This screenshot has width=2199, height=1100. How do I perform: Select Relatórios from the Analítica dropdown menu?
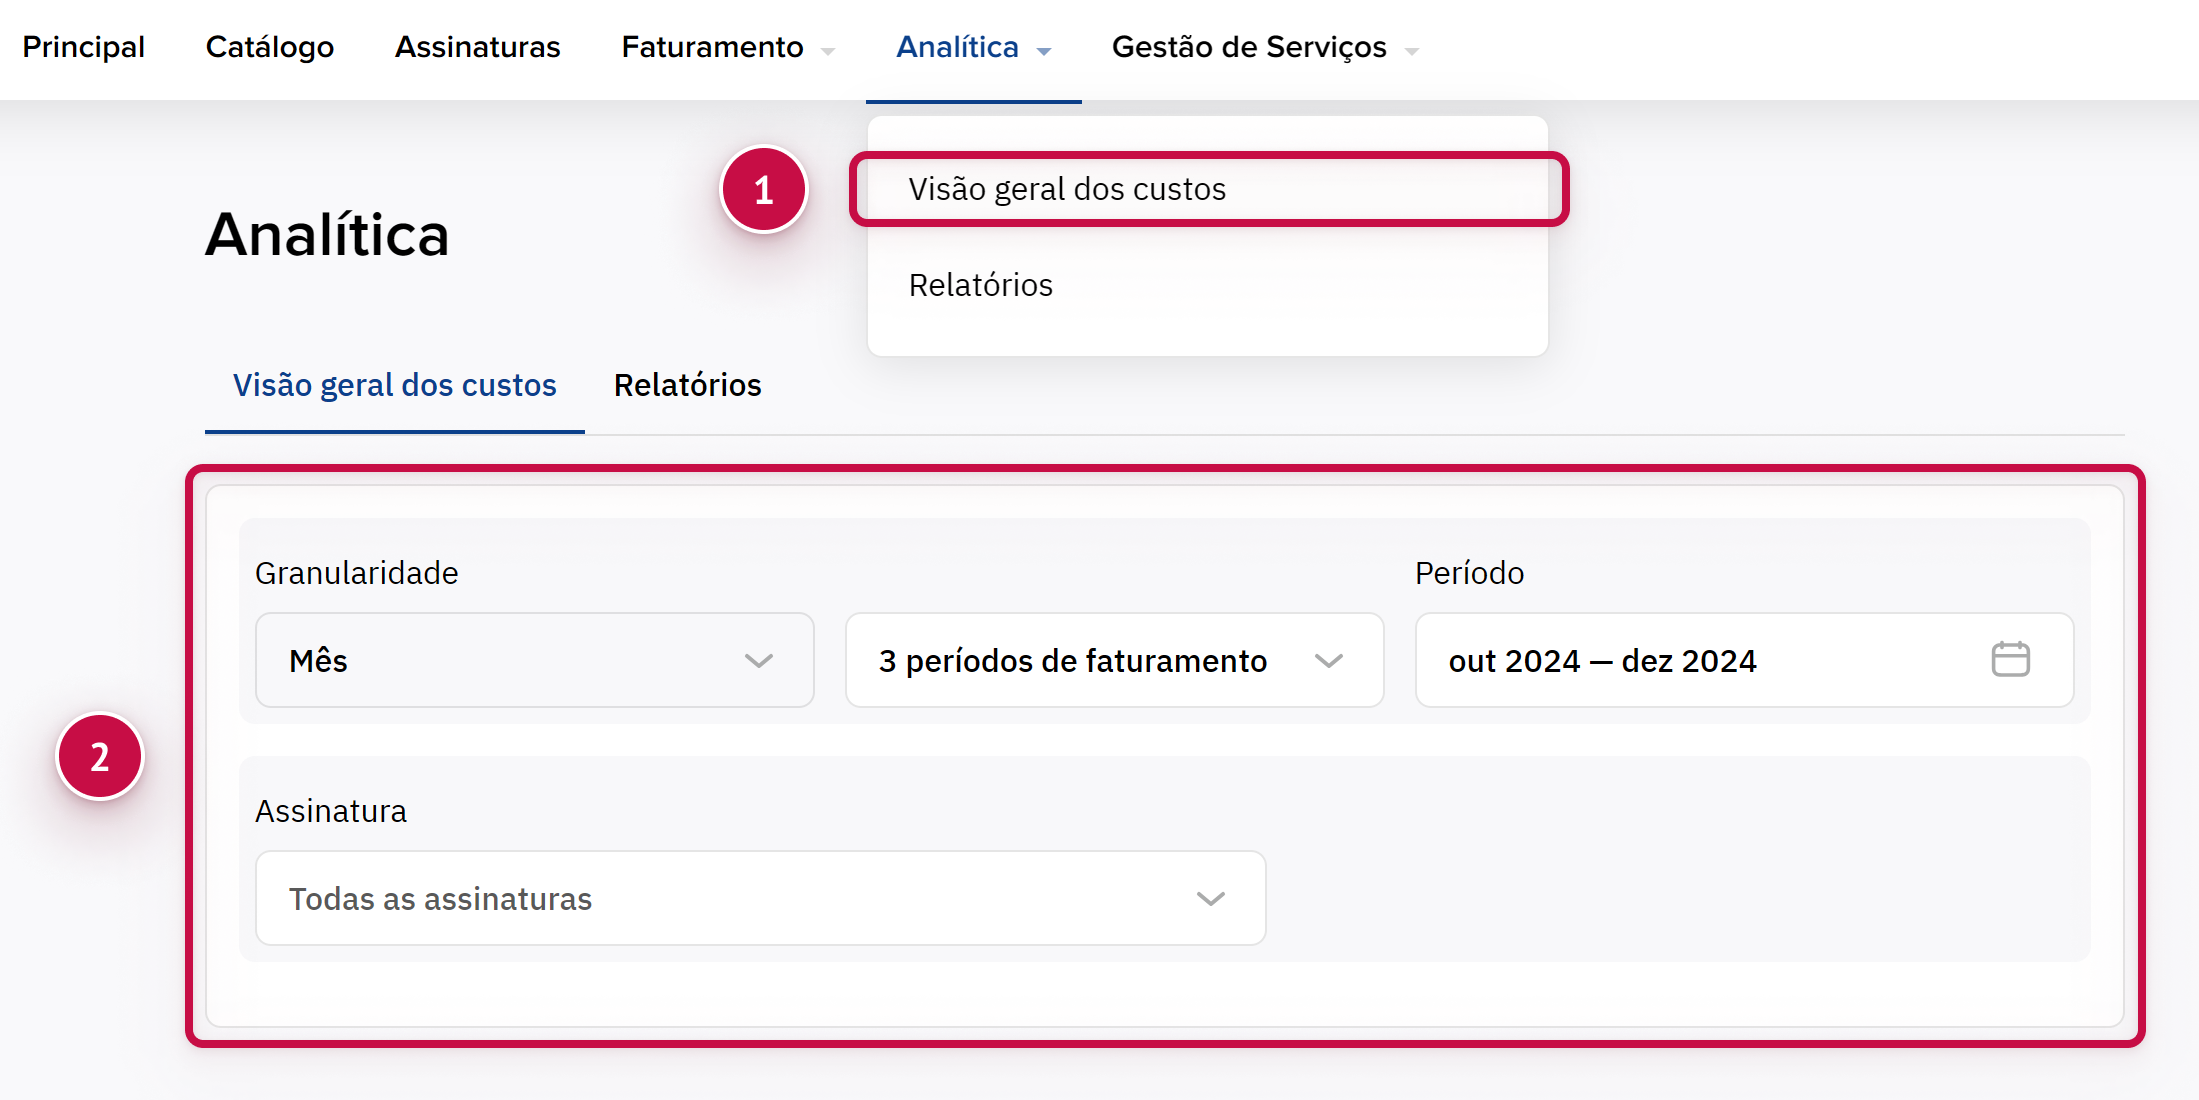pos(980,285)
